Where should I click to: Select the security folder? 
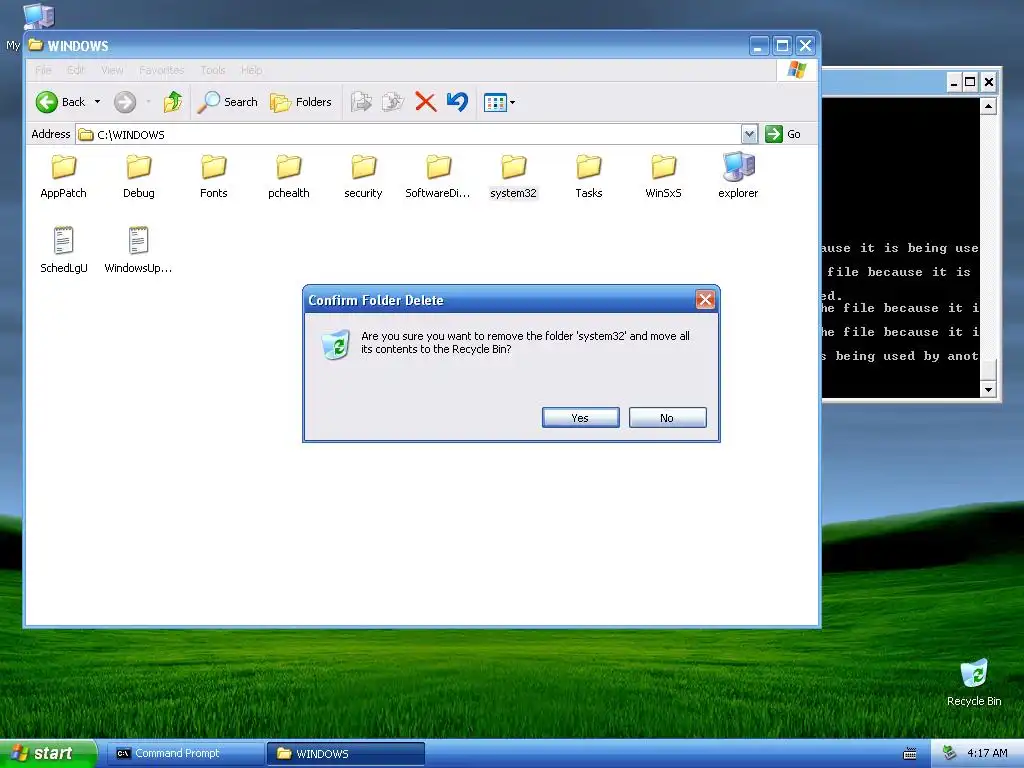(363, 175)
